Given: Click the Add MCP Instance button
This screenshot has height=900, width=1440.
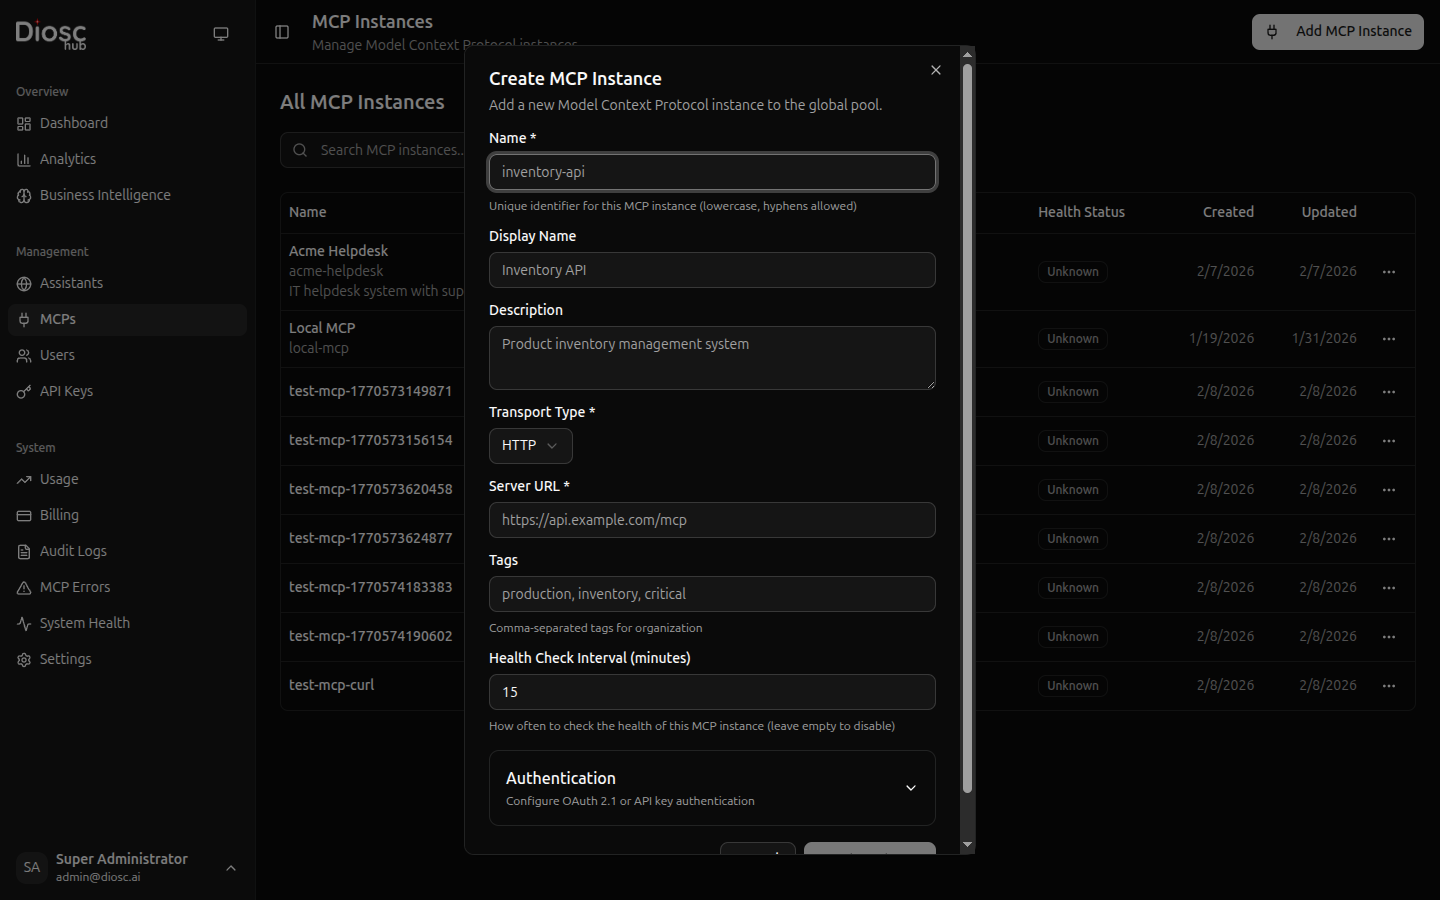Looking at the screenshot, I should 1337,31.
